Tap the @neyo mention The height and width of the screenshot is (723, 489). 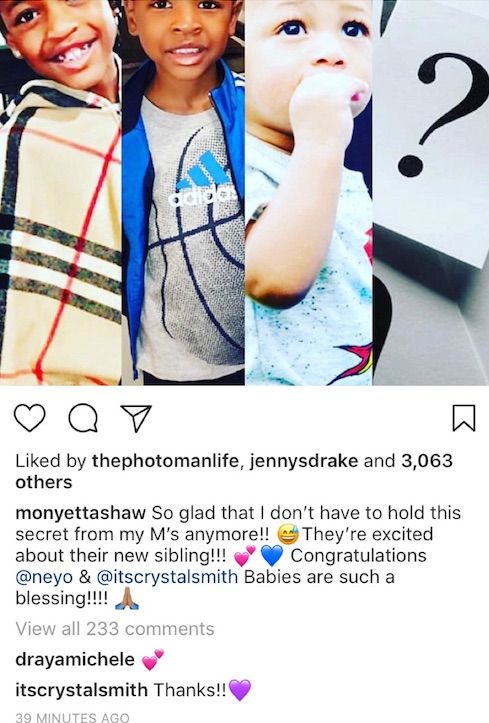click(x=44, y=577)
